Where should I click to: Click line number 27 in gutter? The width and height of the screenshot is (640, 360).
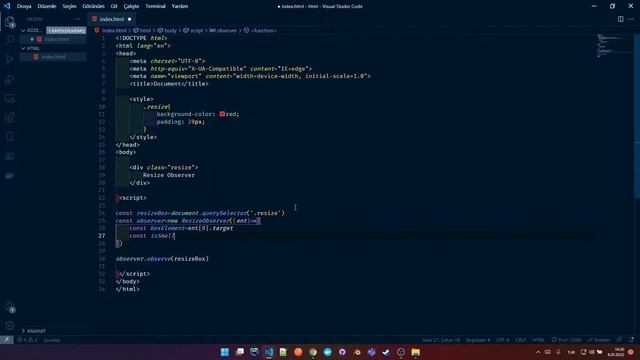click(x=102, y=236)
